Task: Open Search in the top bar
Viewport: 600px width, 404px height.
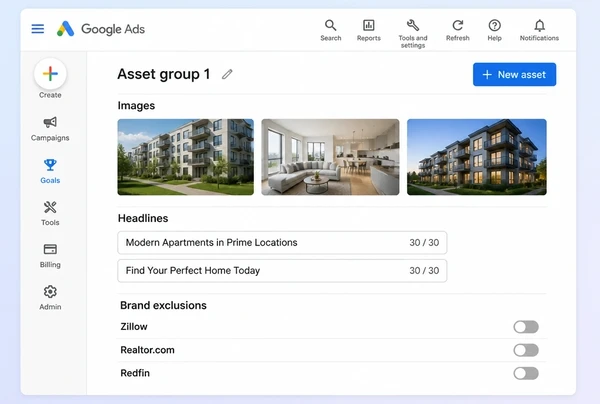Action: pos(331,30)
